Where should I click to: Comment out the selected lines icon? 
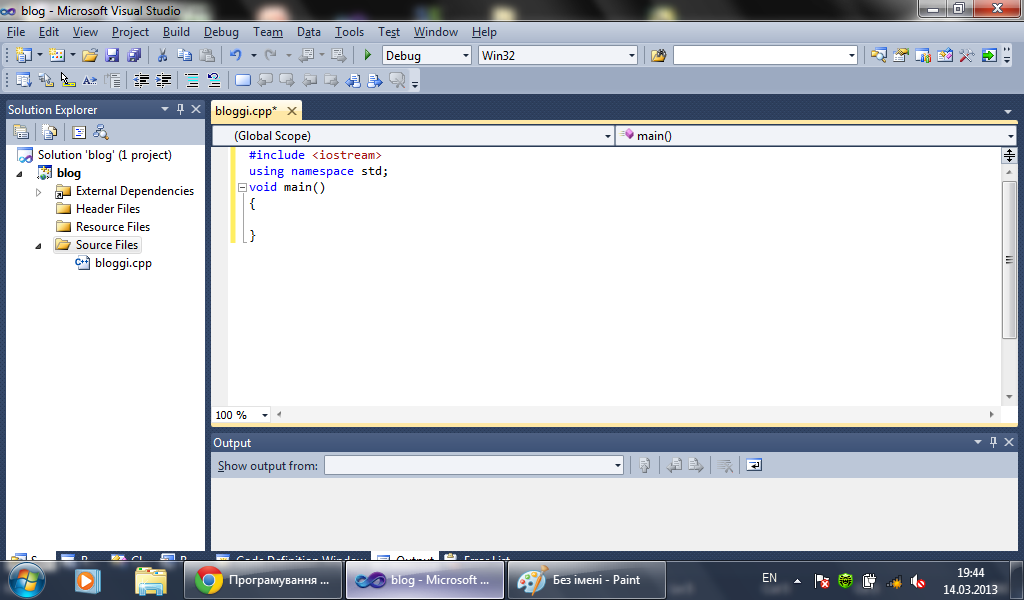(192, 80)
